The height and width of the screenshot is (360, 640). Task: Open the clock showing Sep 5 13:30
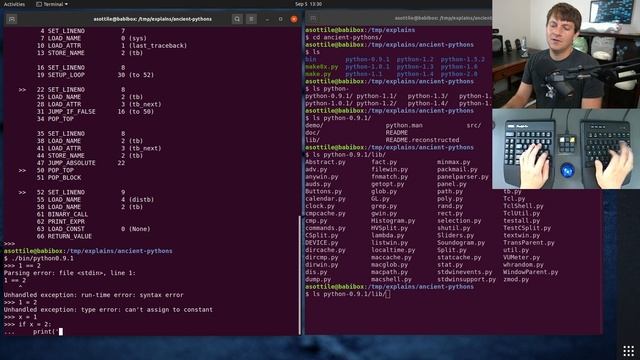308,4
